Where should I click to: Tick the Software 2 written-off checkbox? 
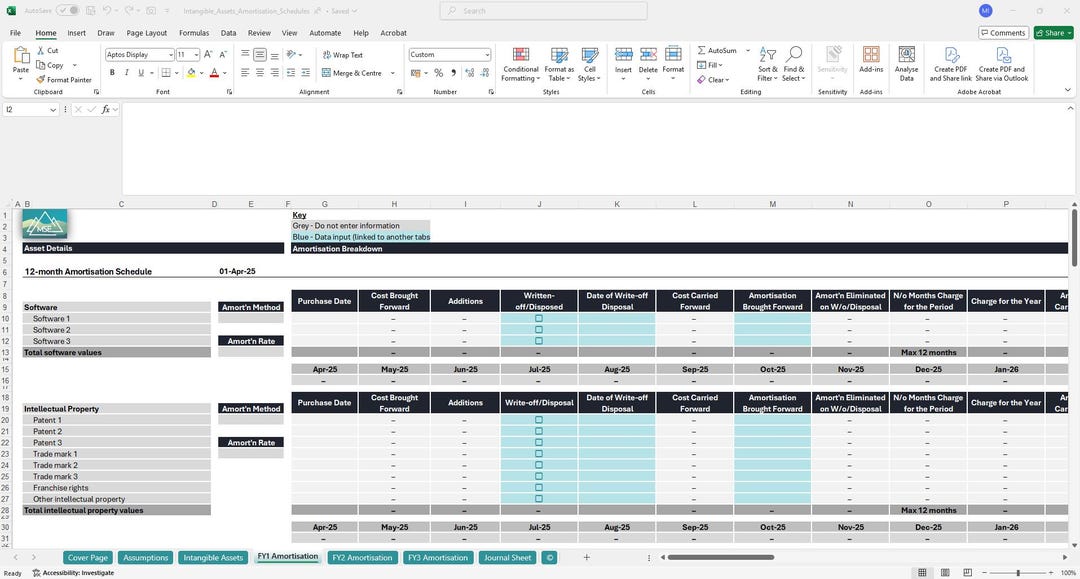pos(539,330)
